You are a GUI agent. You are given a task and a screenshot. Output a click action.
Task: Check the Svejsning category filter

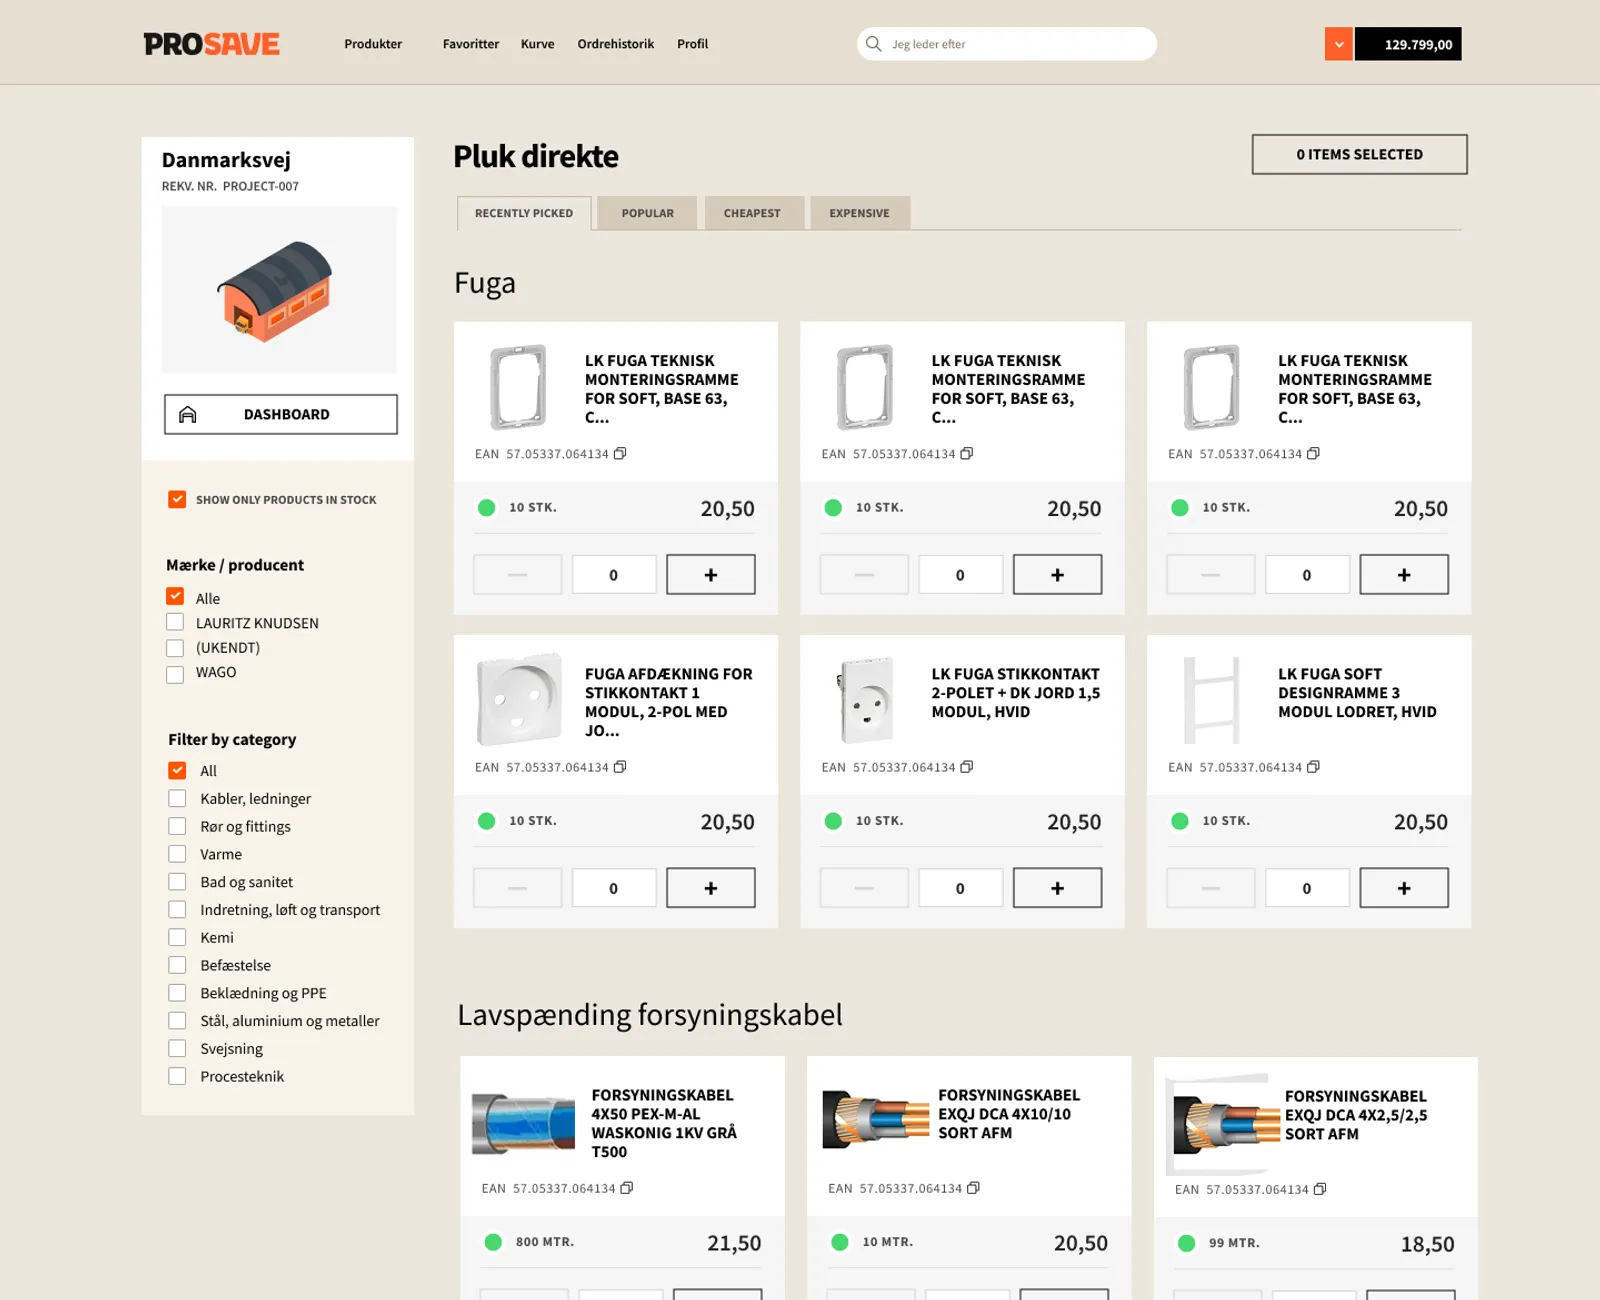[177, 1048]
